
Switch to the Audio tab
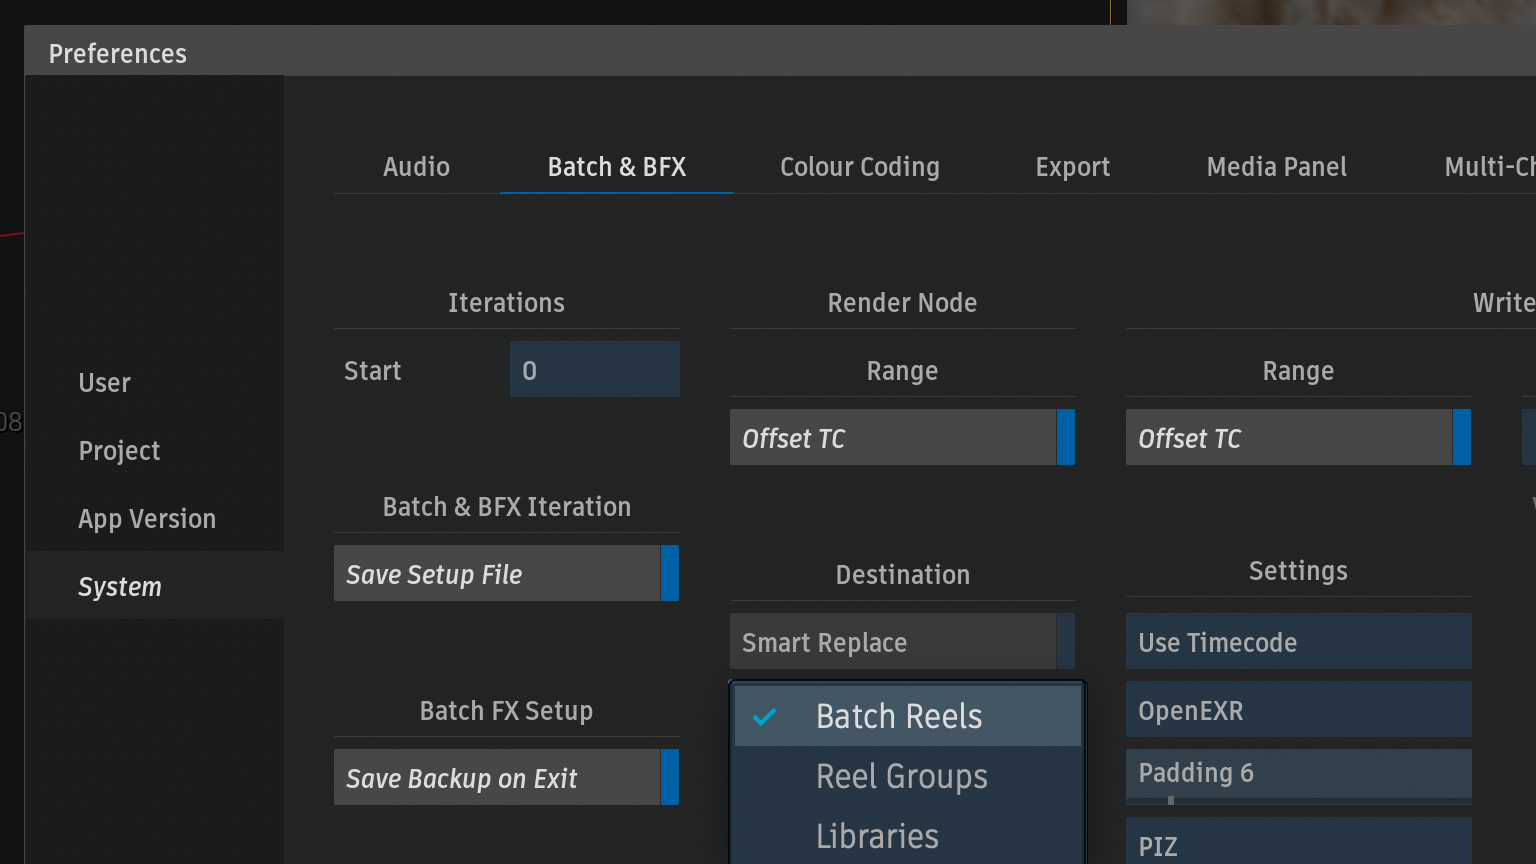pos(416,167)
